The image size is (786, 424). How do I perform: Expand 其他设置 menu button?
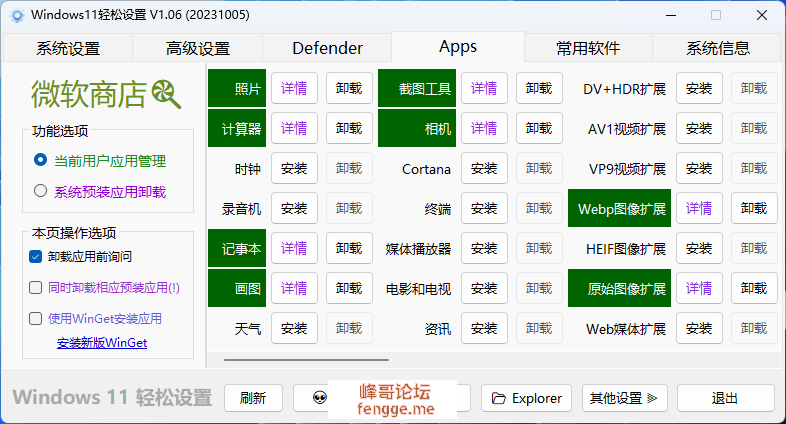tap(625, 398)
